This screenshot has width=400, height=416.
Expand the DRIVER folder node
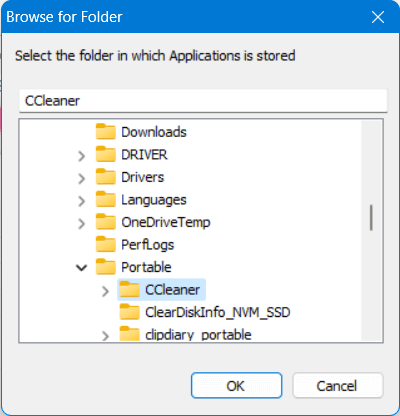coord(82,156)
